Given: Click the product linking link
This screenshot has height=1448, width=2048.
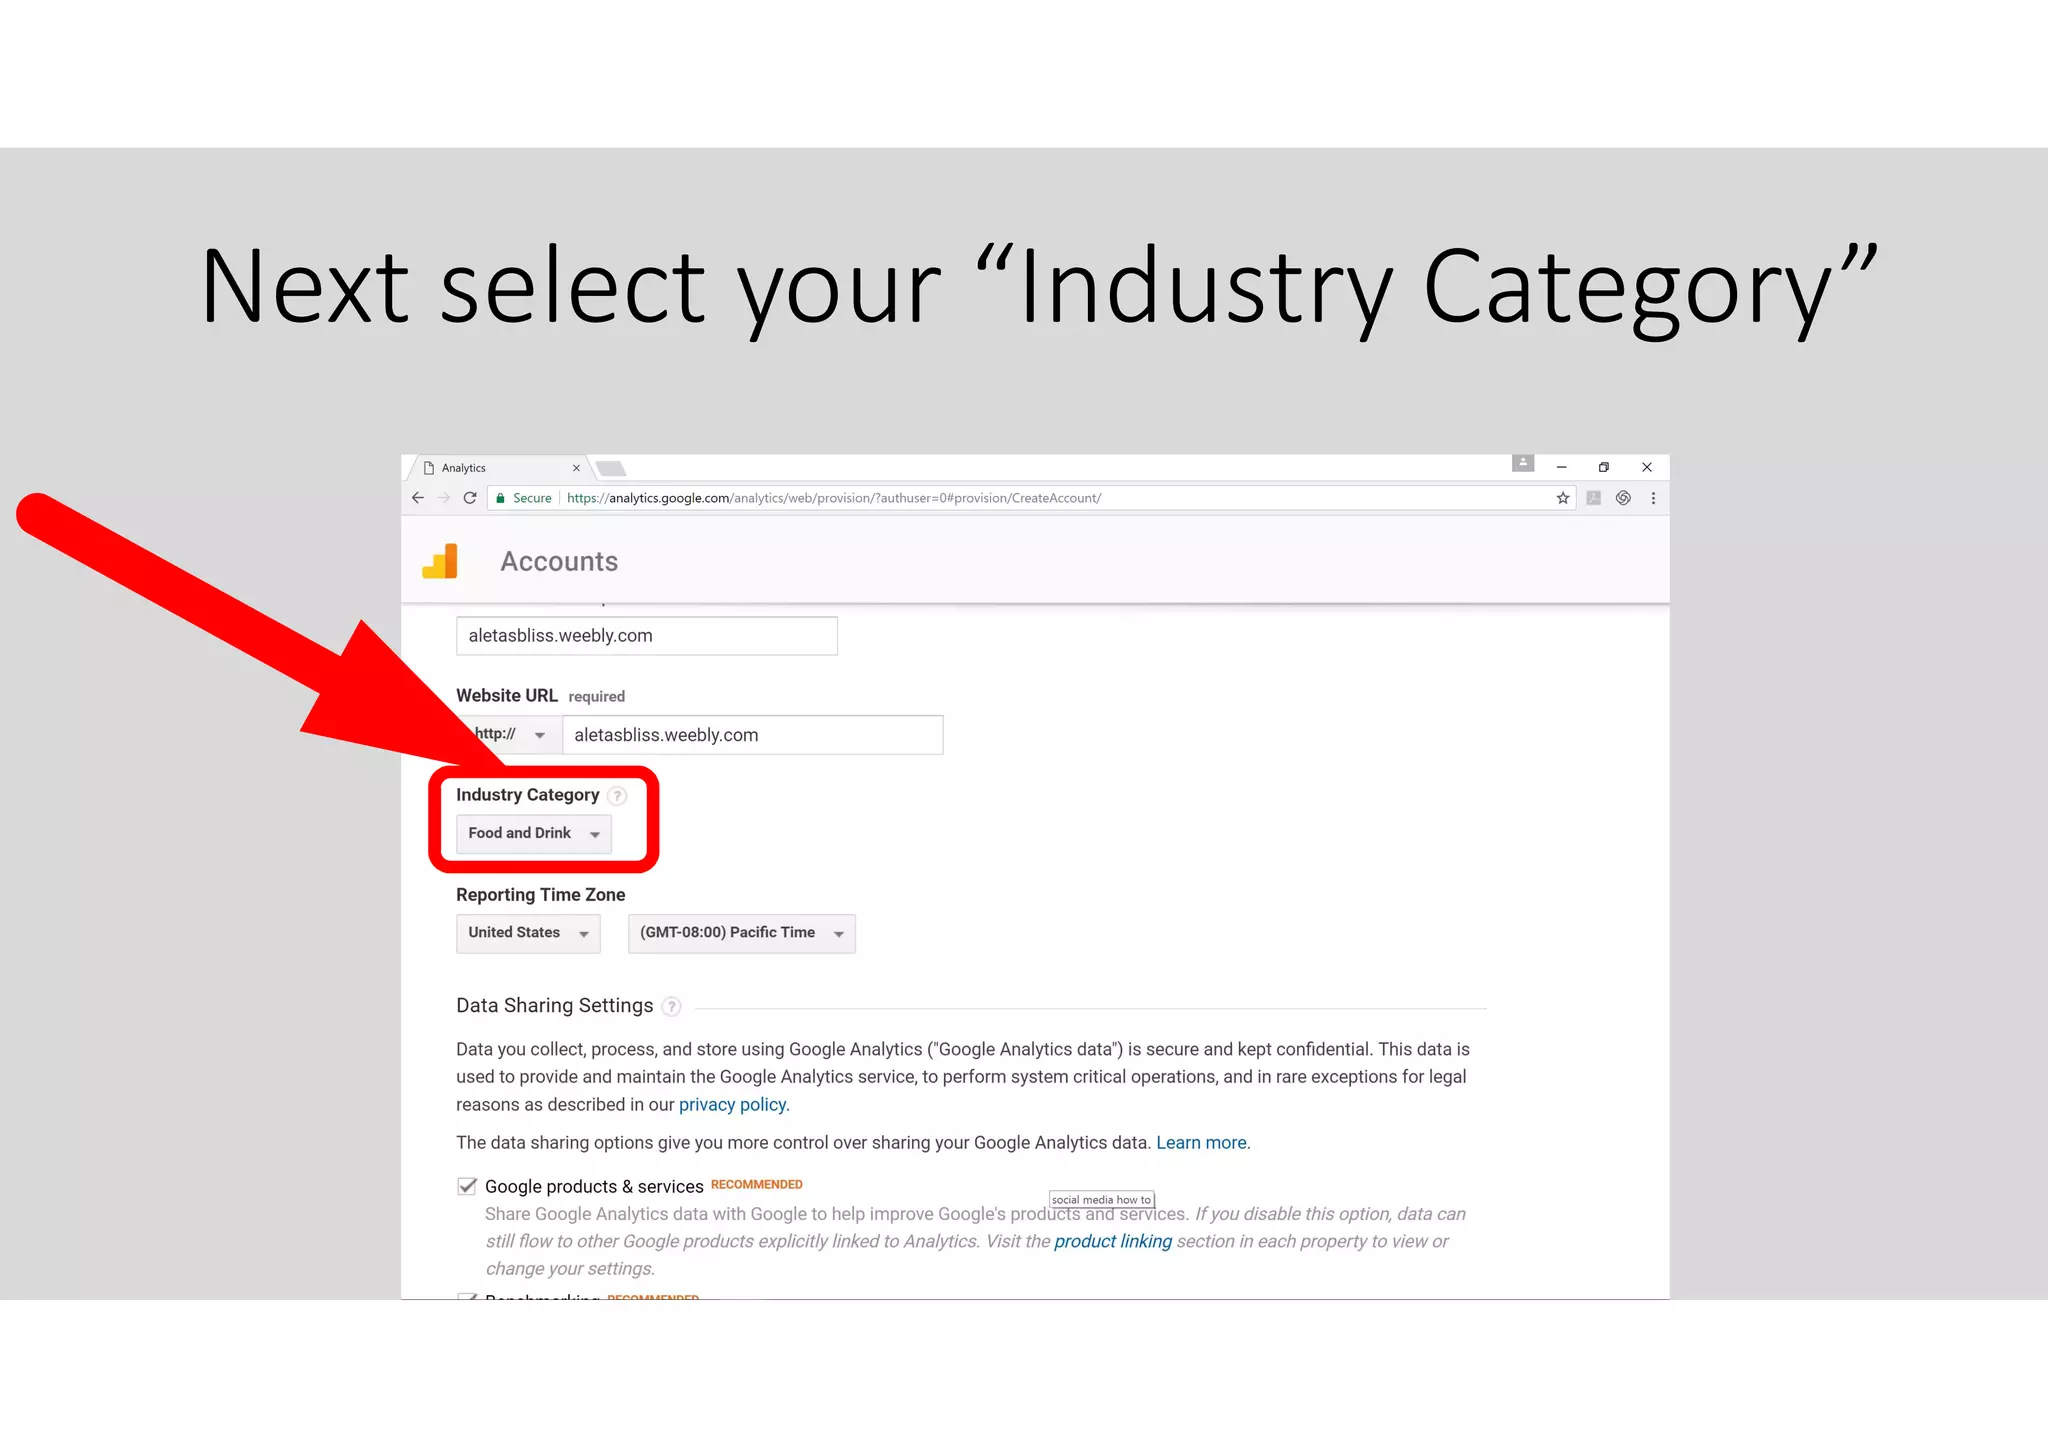Looking at the screenshot, I should tap(1113, 1241).
